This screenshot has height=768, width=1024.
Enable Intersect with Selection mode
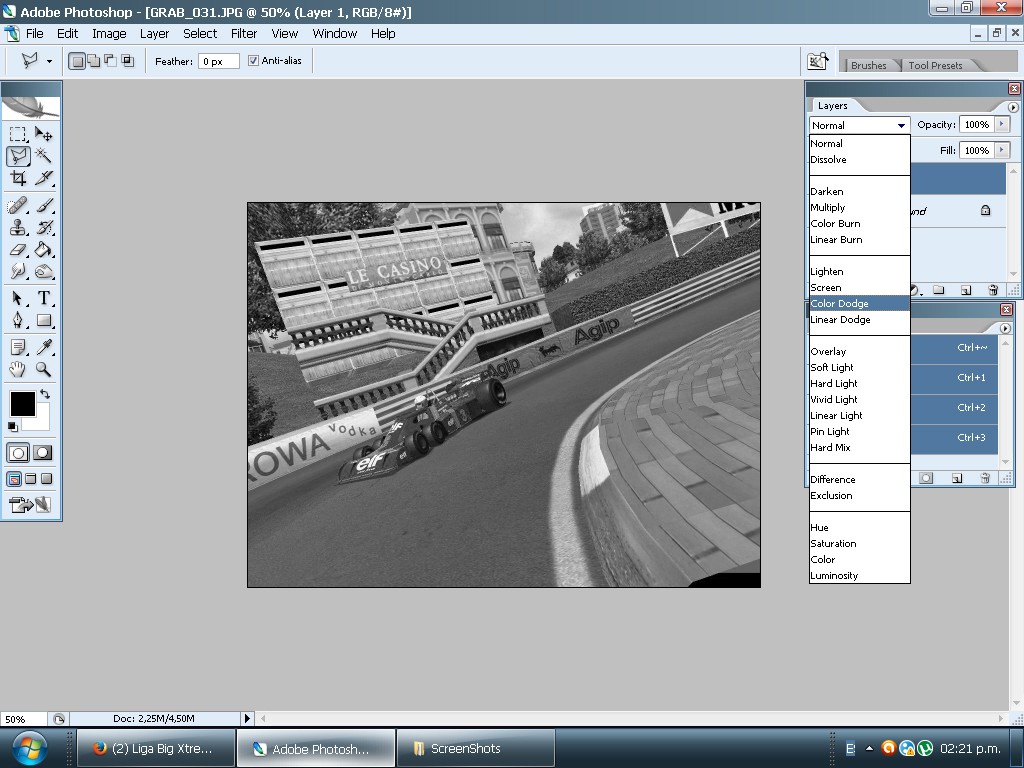(x=127, y=61)
